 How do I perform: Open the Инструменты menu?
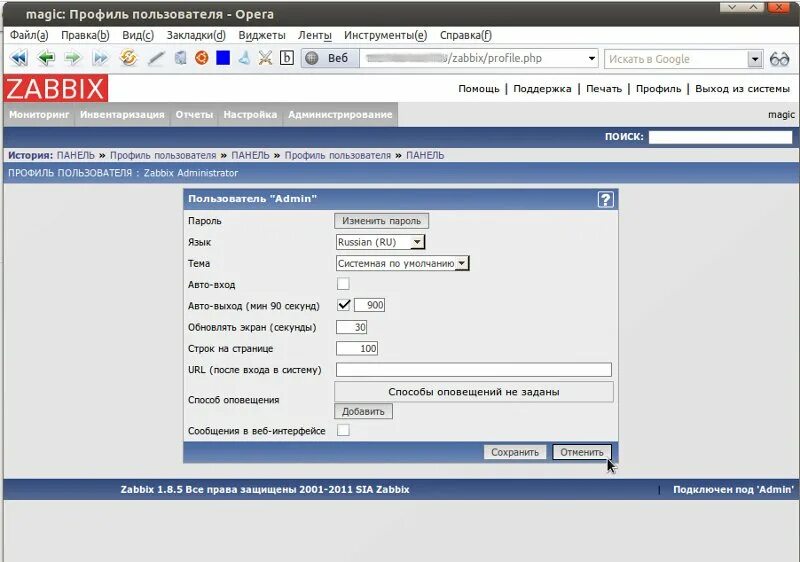385,35
